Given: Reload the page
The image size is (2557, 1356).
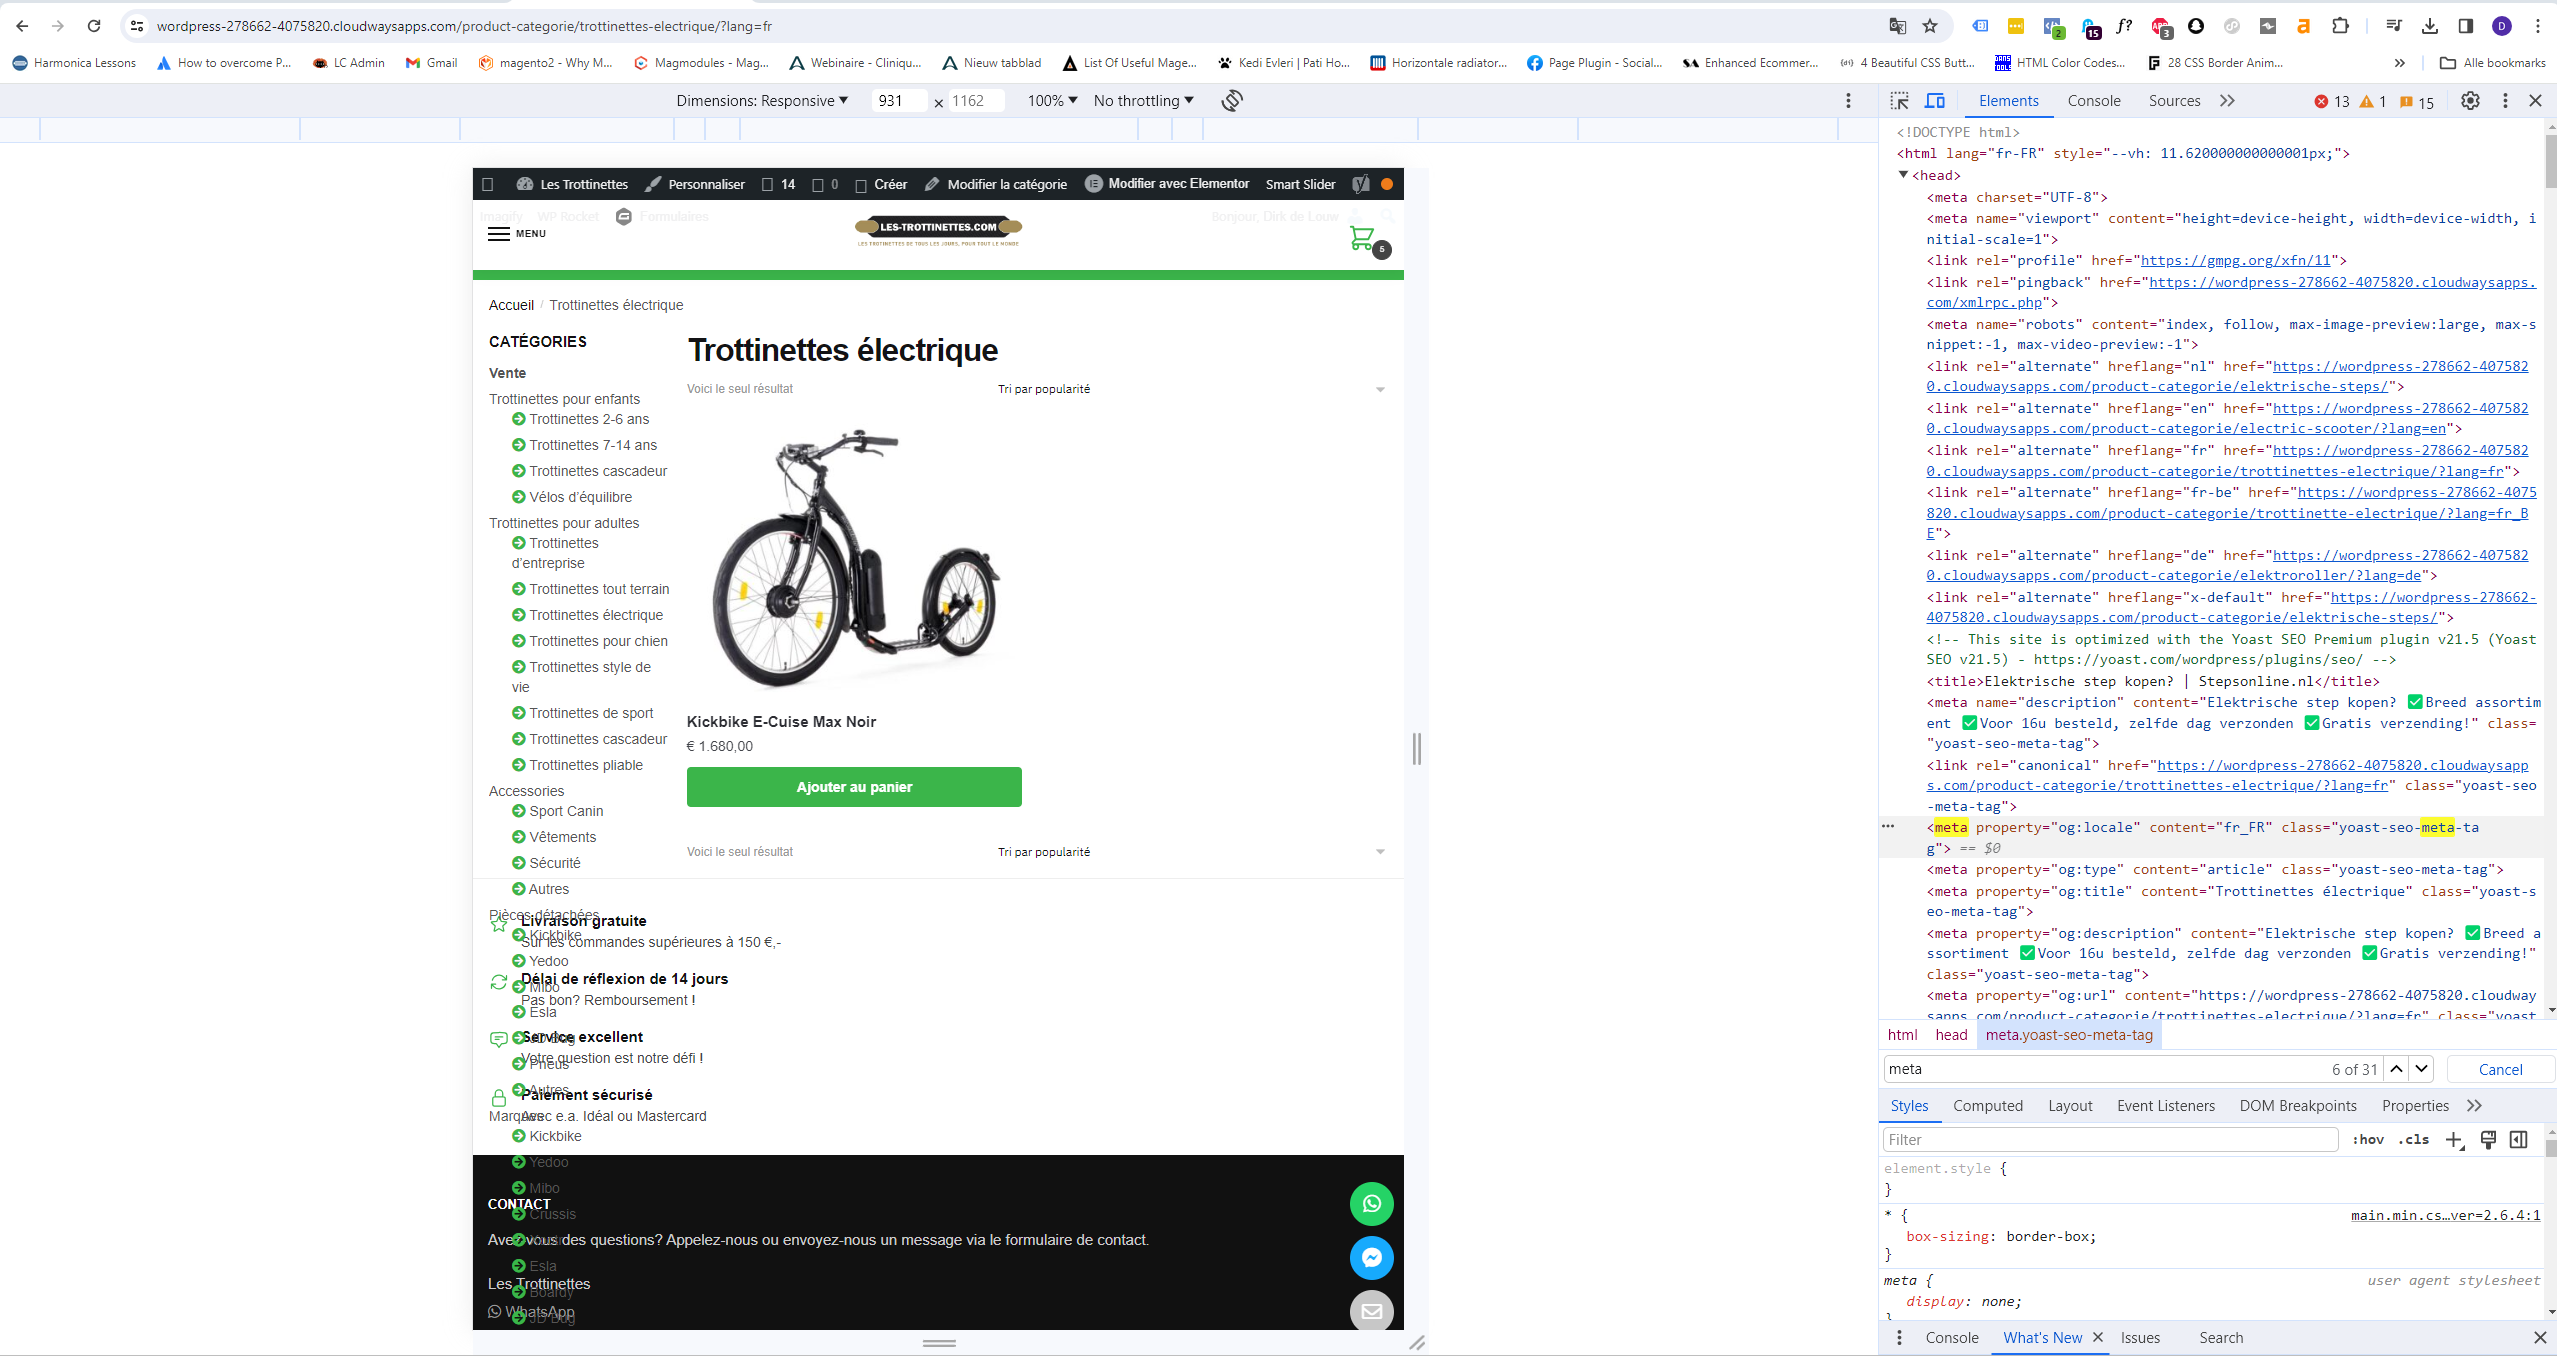Looking at the screenshot, I should click(94, 26).
